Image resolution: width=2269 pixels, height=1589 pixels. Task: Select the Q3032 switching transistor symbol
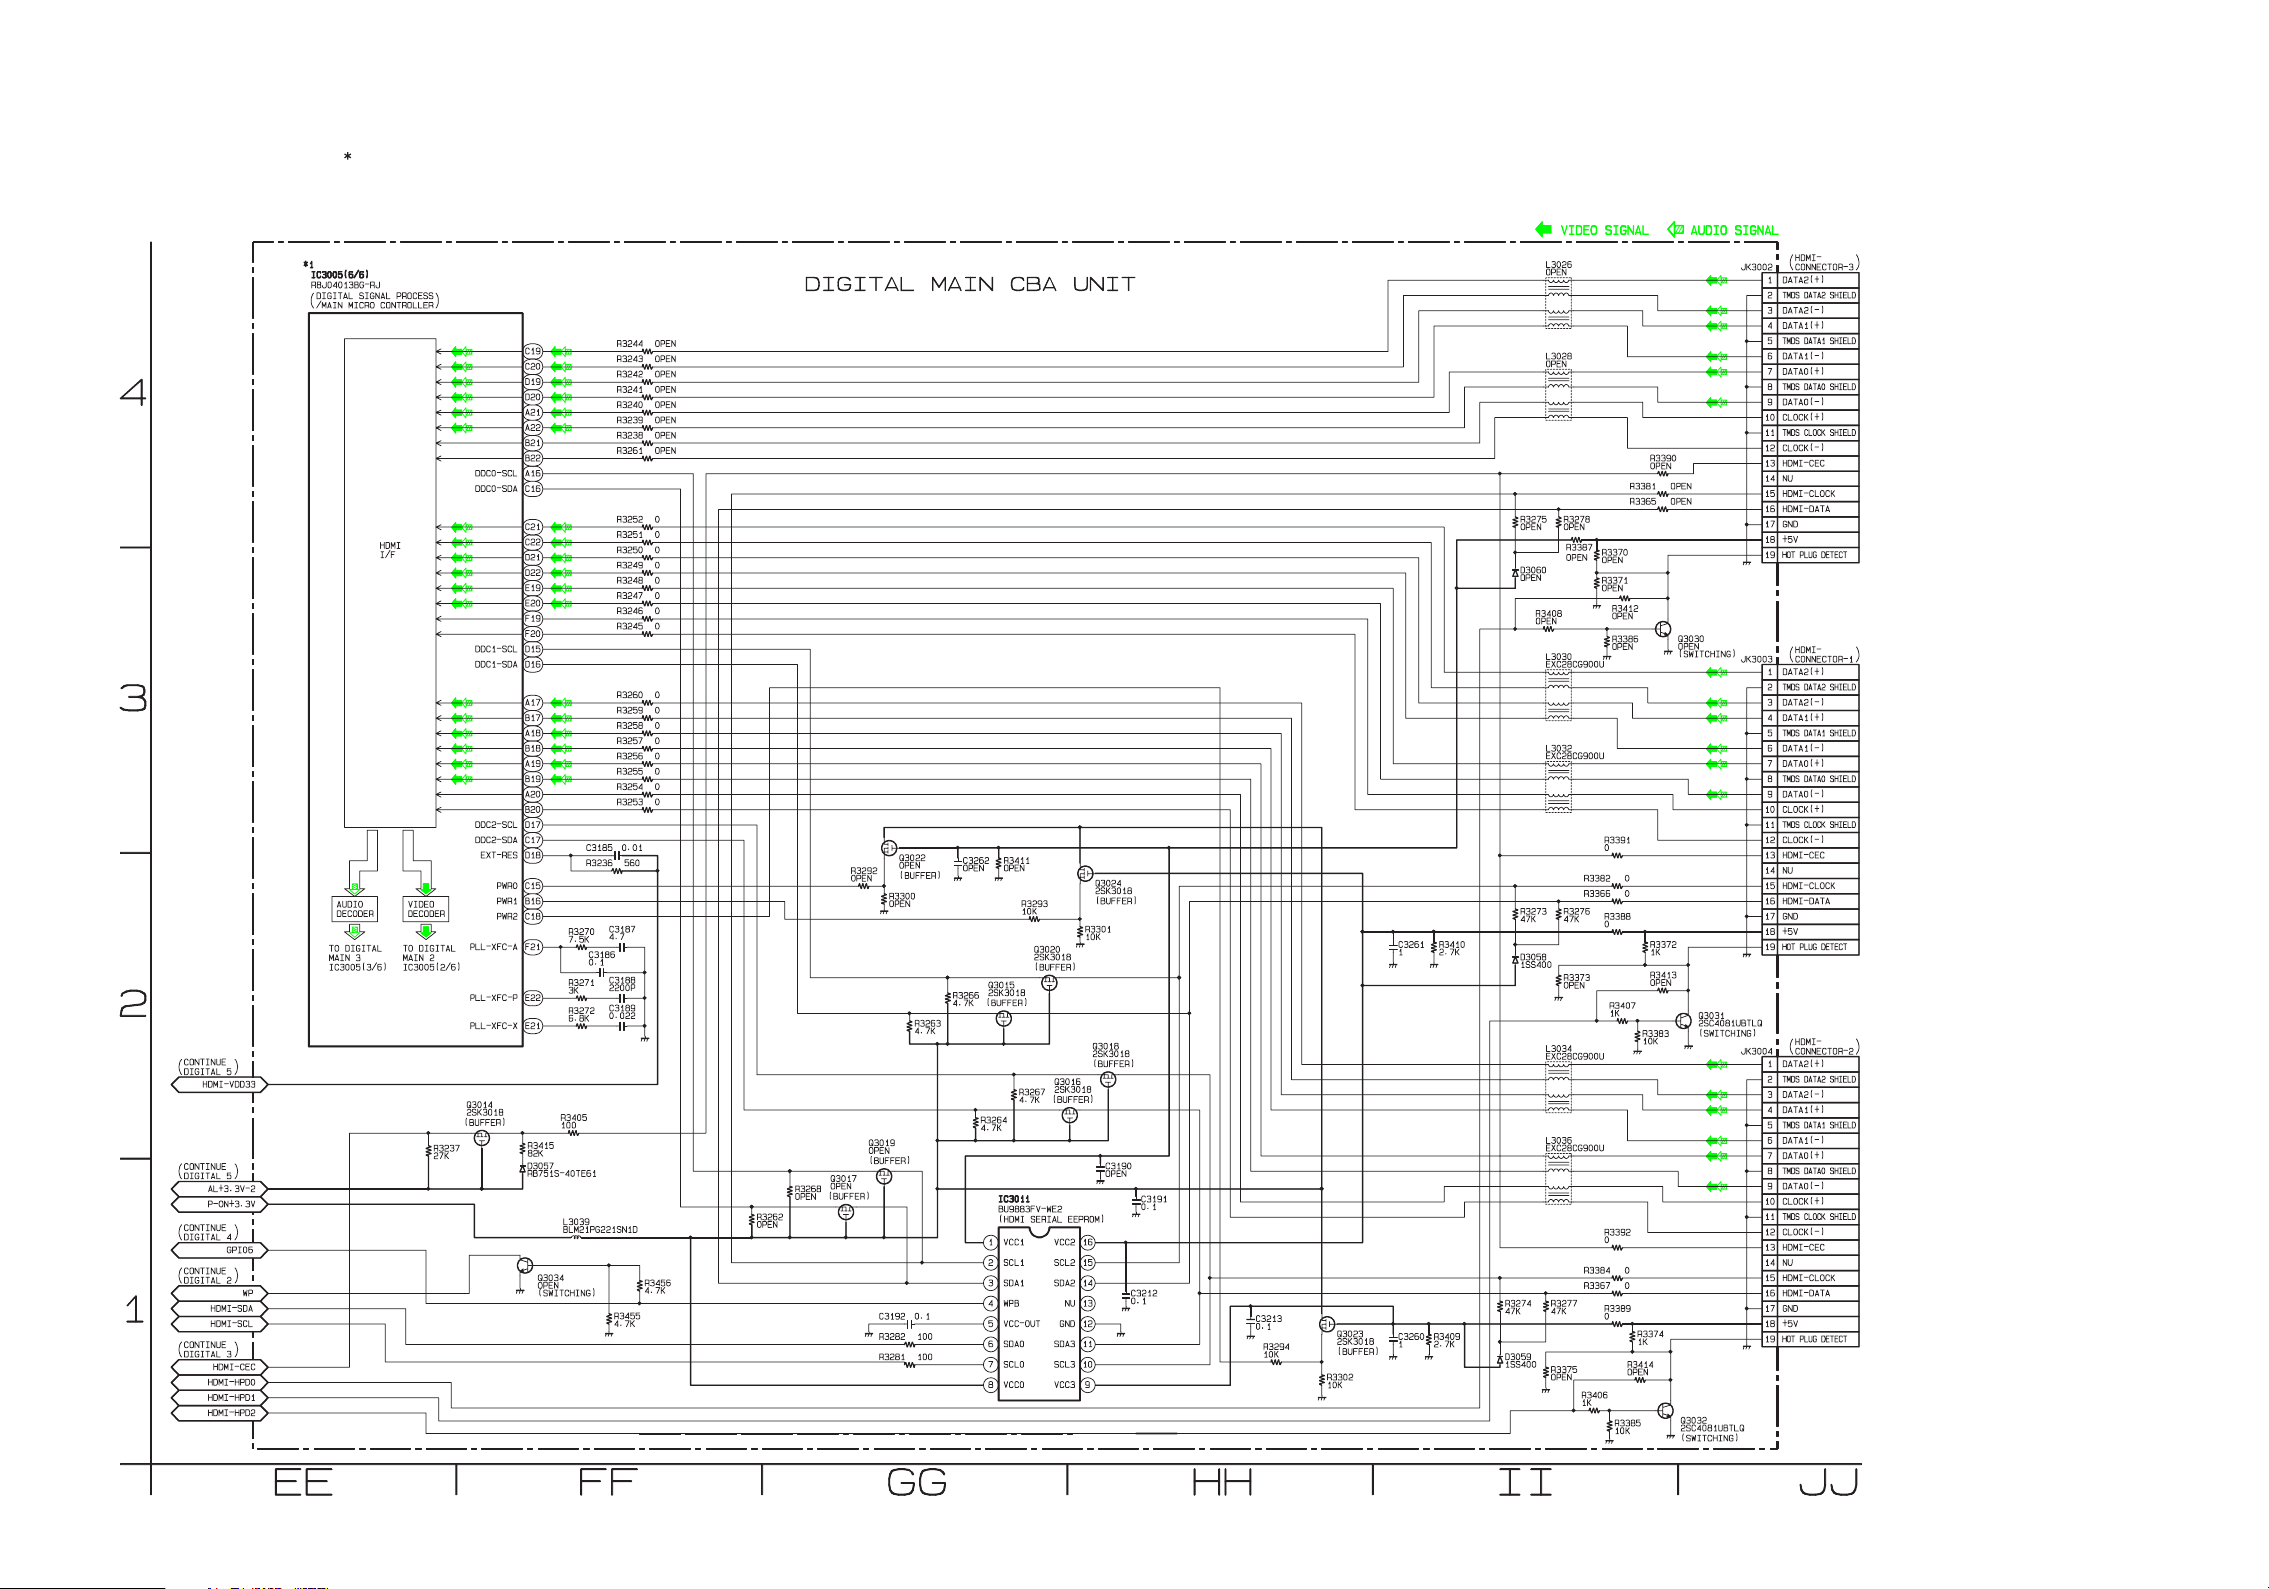(x=1665, y=1411)
